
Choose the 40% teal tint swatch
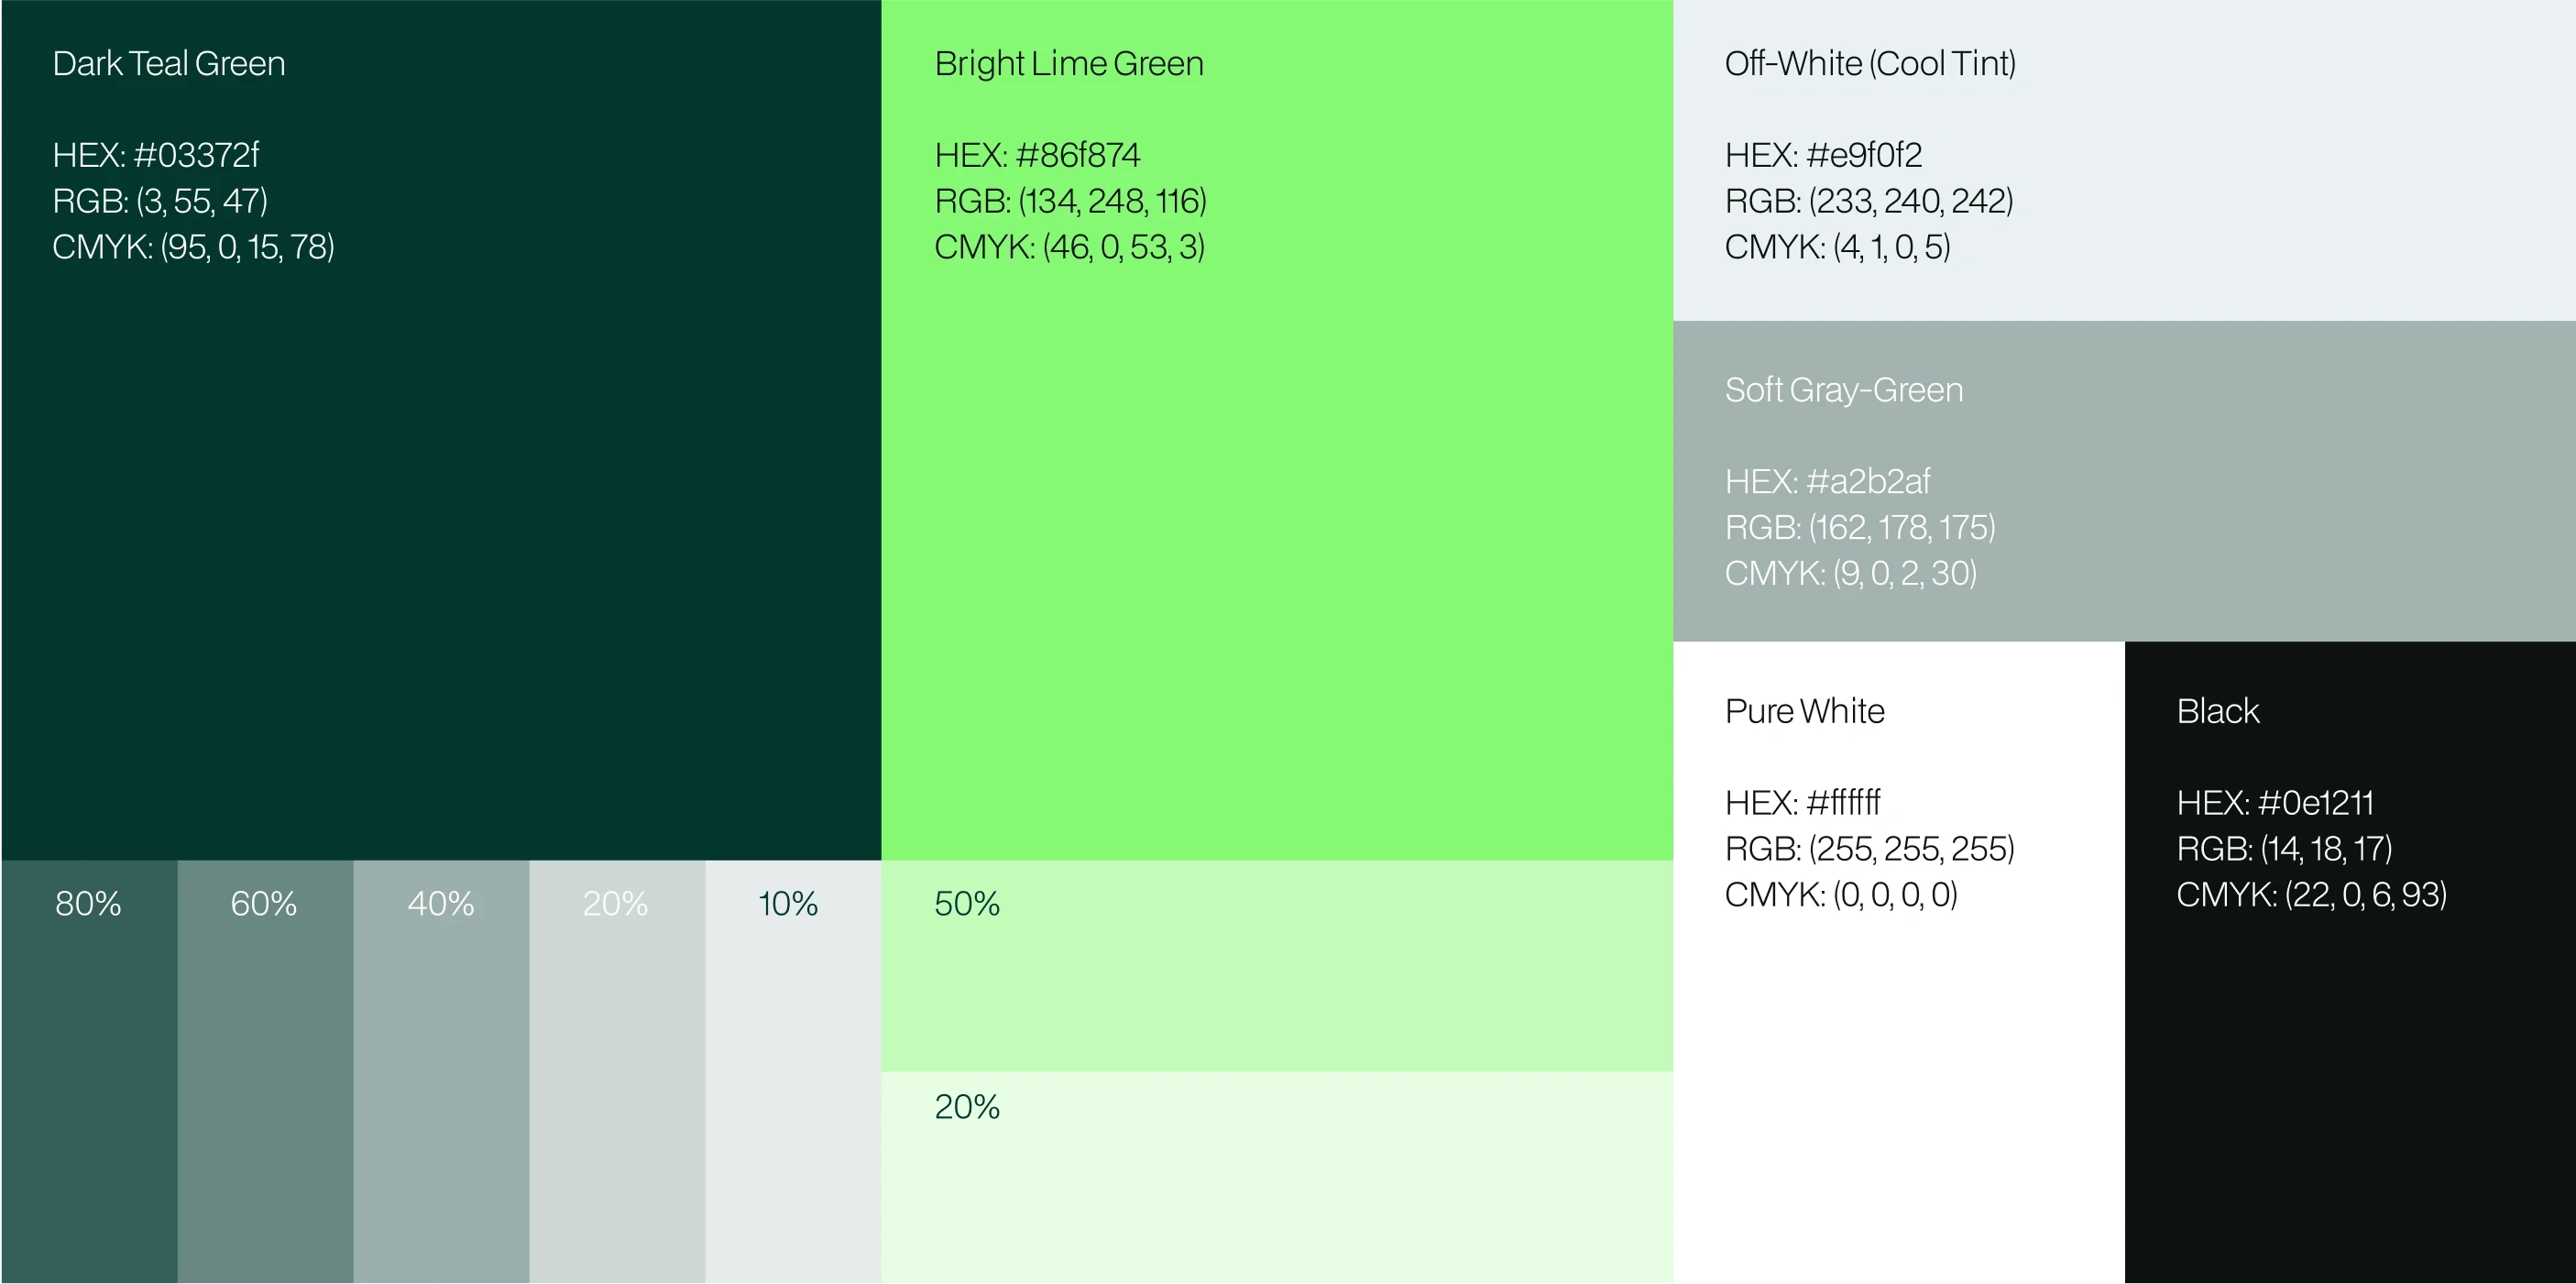coord(441,1070)
